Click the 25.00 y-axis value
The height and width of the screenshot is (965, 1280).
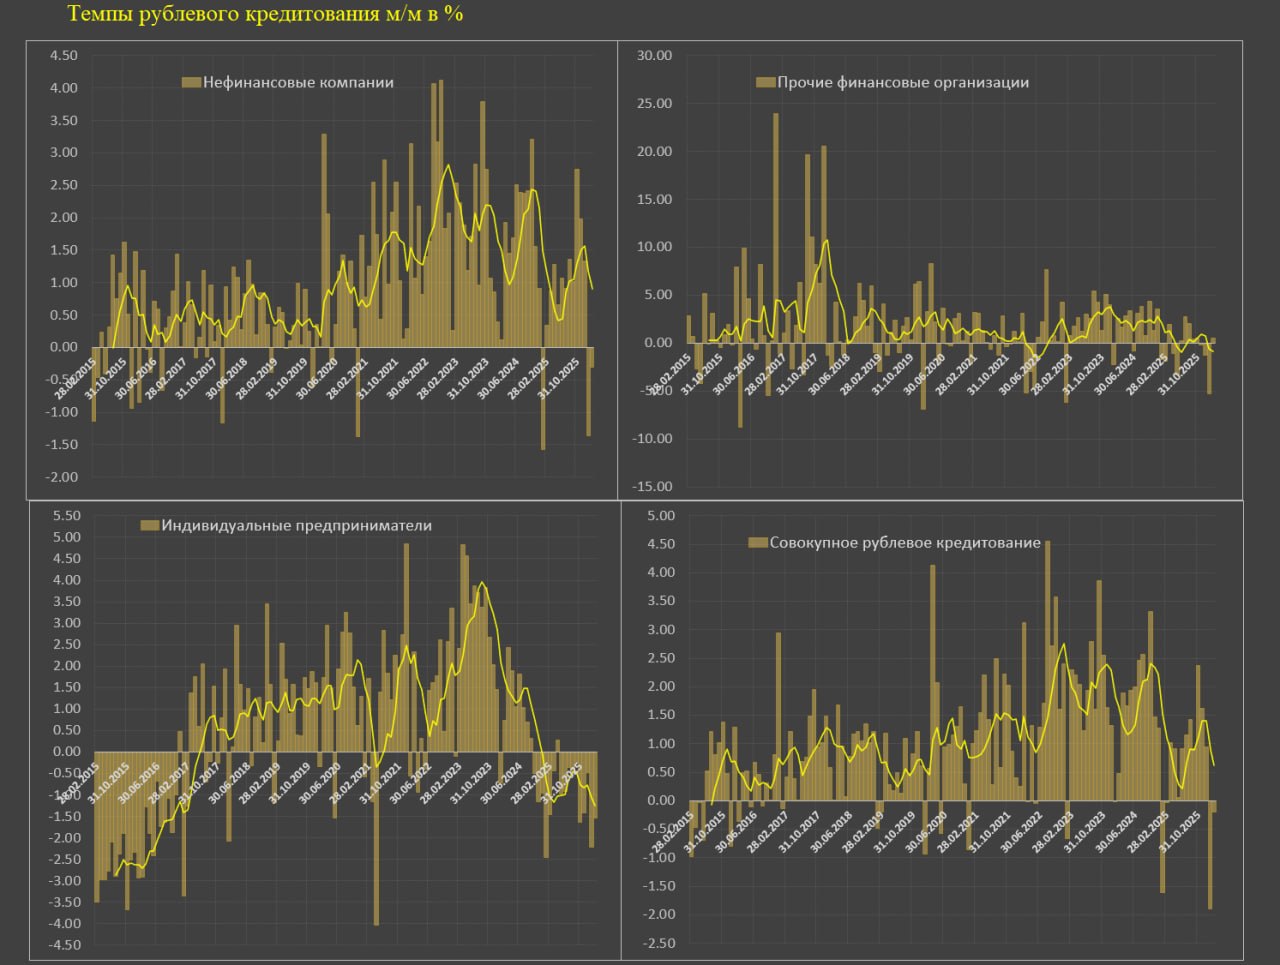coord(655,104)
